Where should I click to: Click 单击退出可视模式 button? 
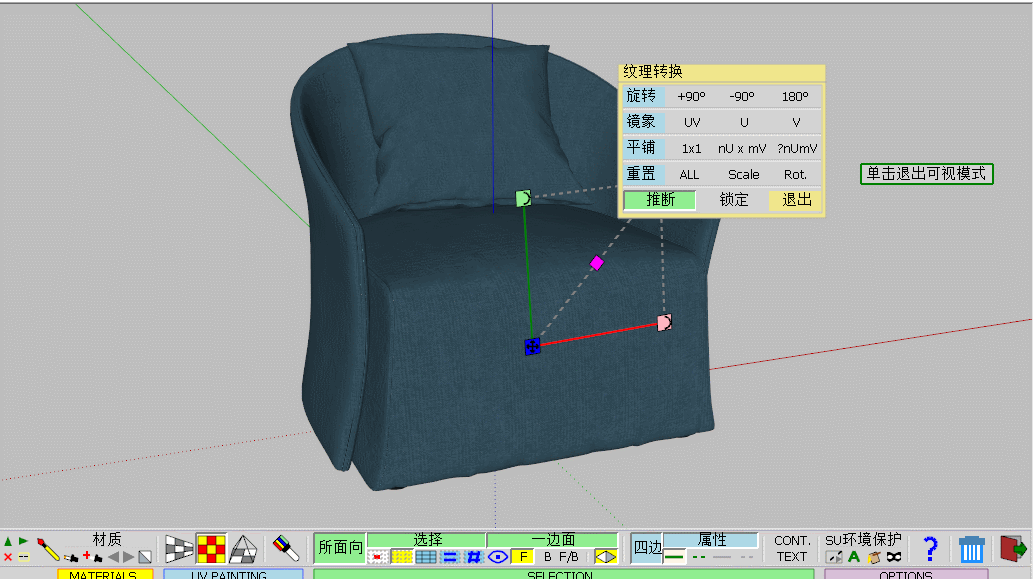pyautogui.click(x=926, y=173)
